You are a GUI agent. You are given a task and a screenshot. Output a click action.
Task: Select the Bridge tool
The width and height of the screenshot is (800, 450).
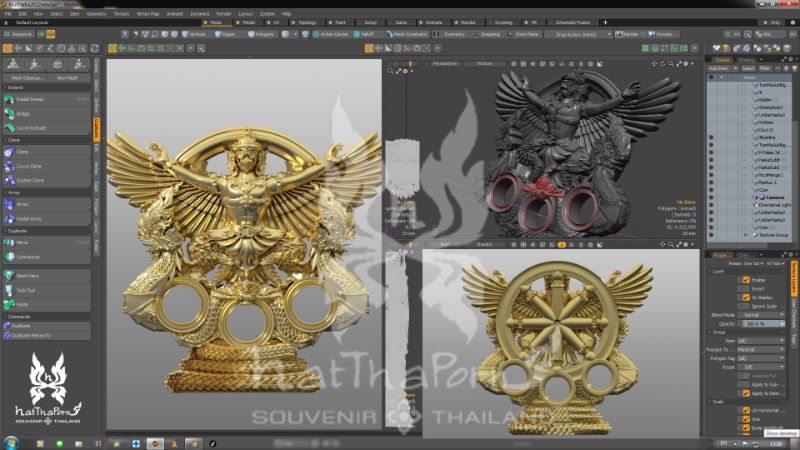47,114
